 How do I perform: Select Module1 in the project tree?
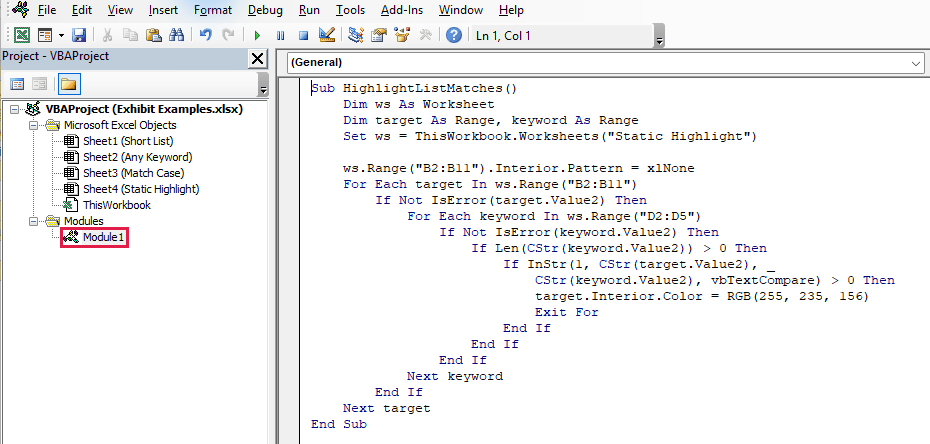104,237
